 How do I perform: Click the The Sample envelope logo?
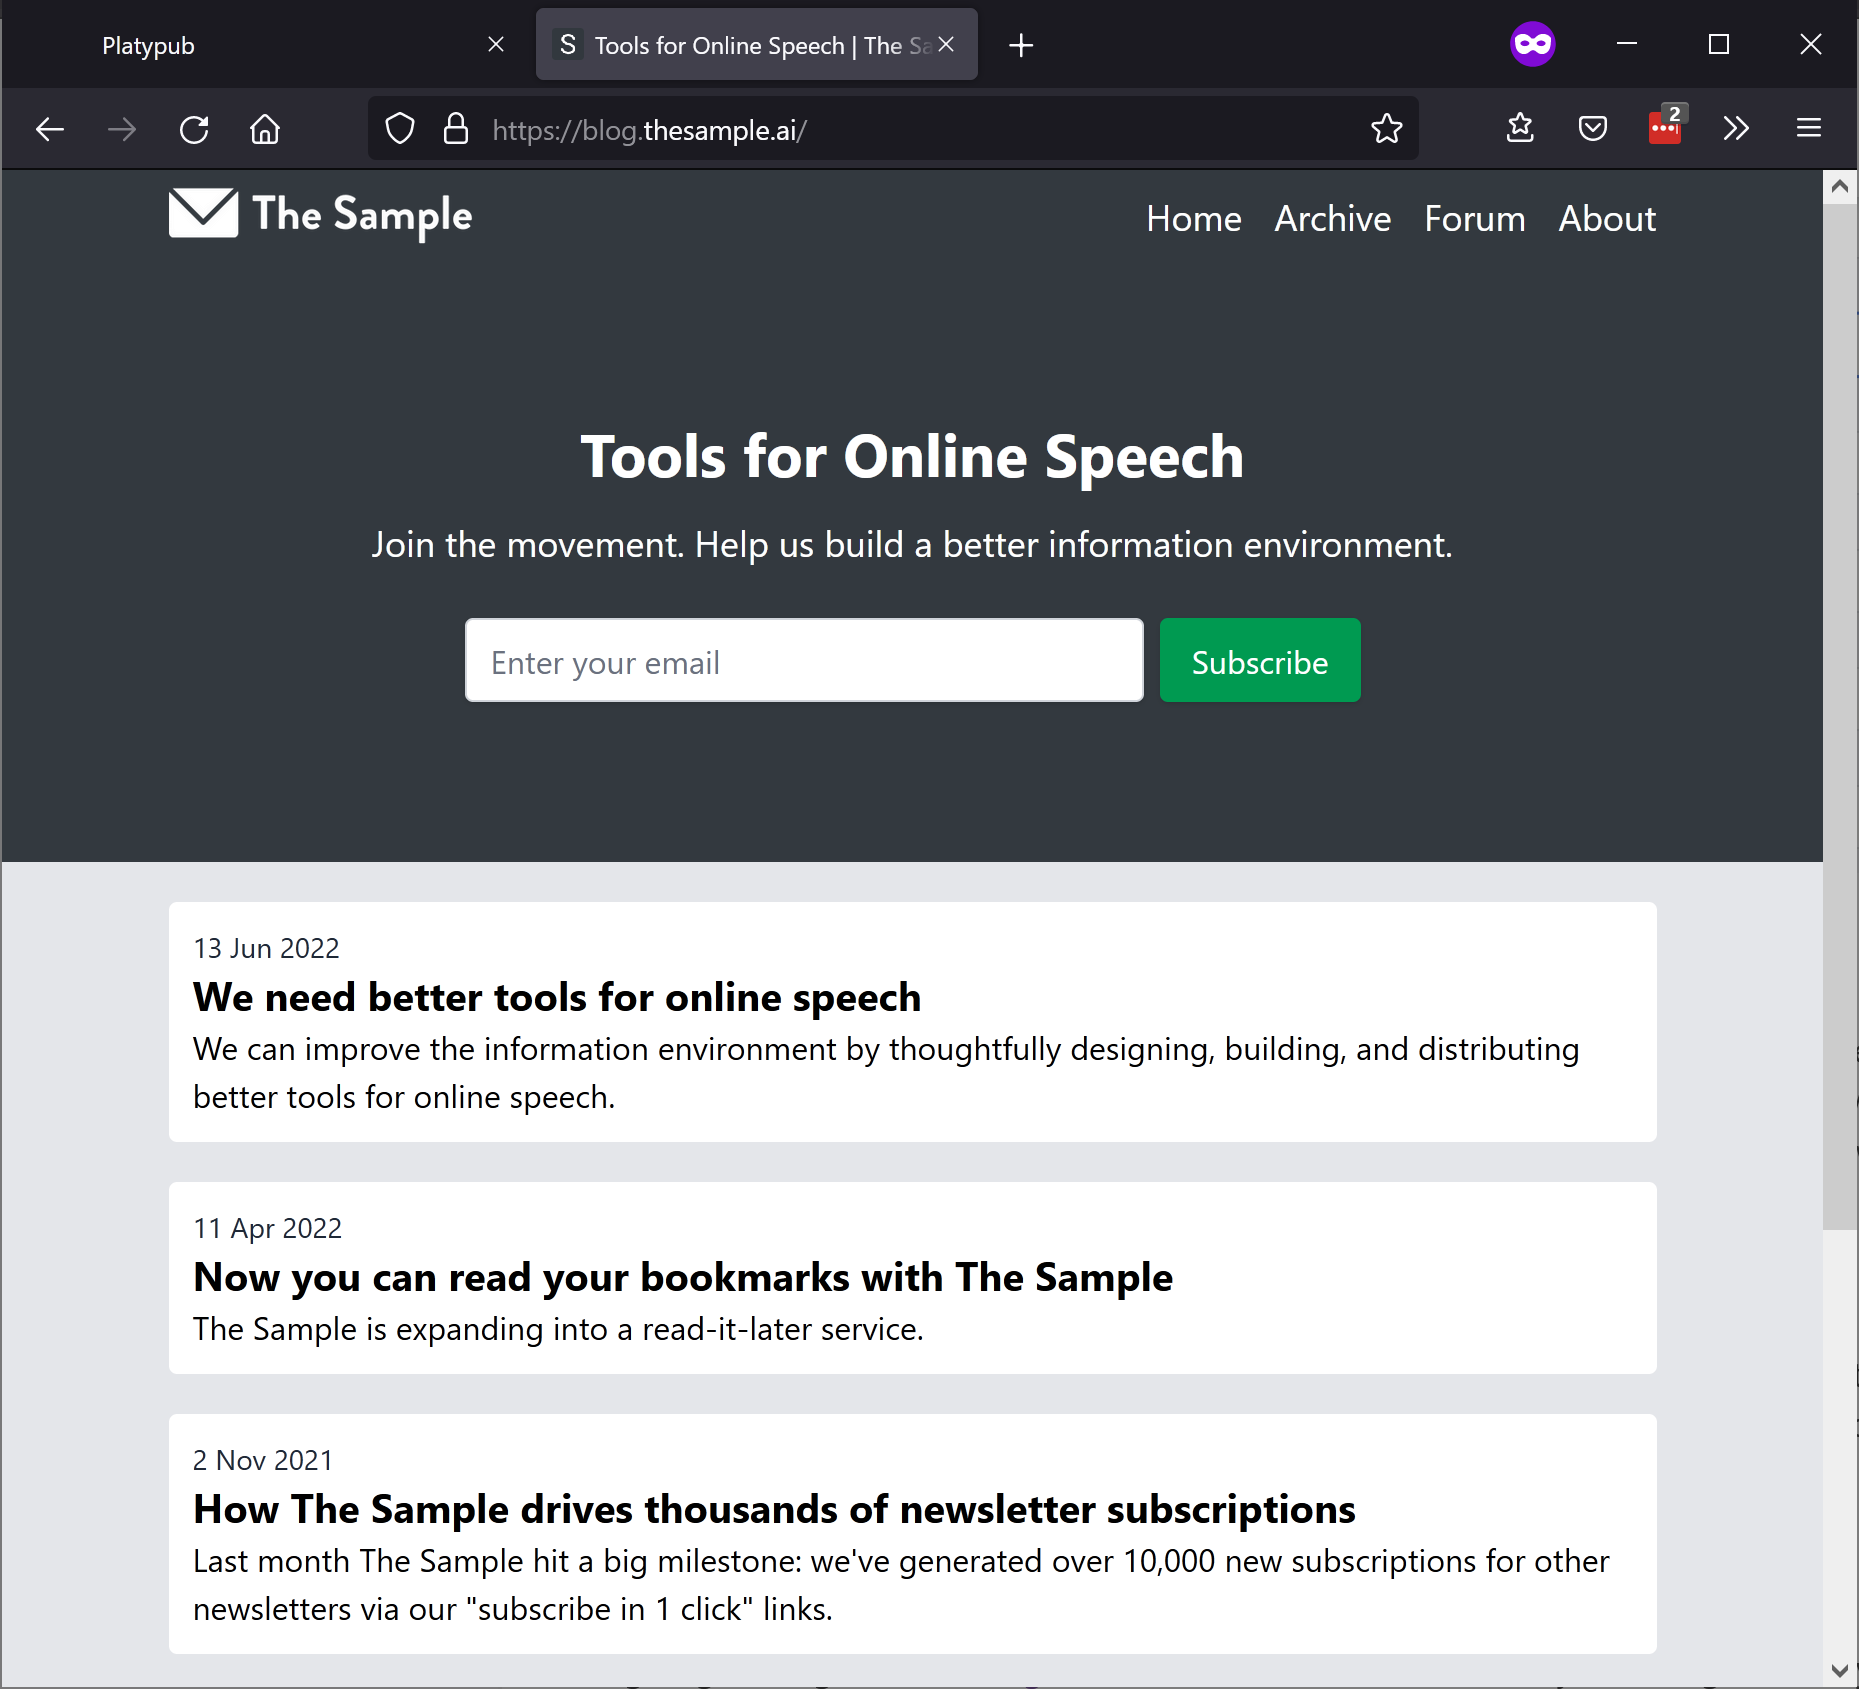pyautogui.click(x=320, y=214)
